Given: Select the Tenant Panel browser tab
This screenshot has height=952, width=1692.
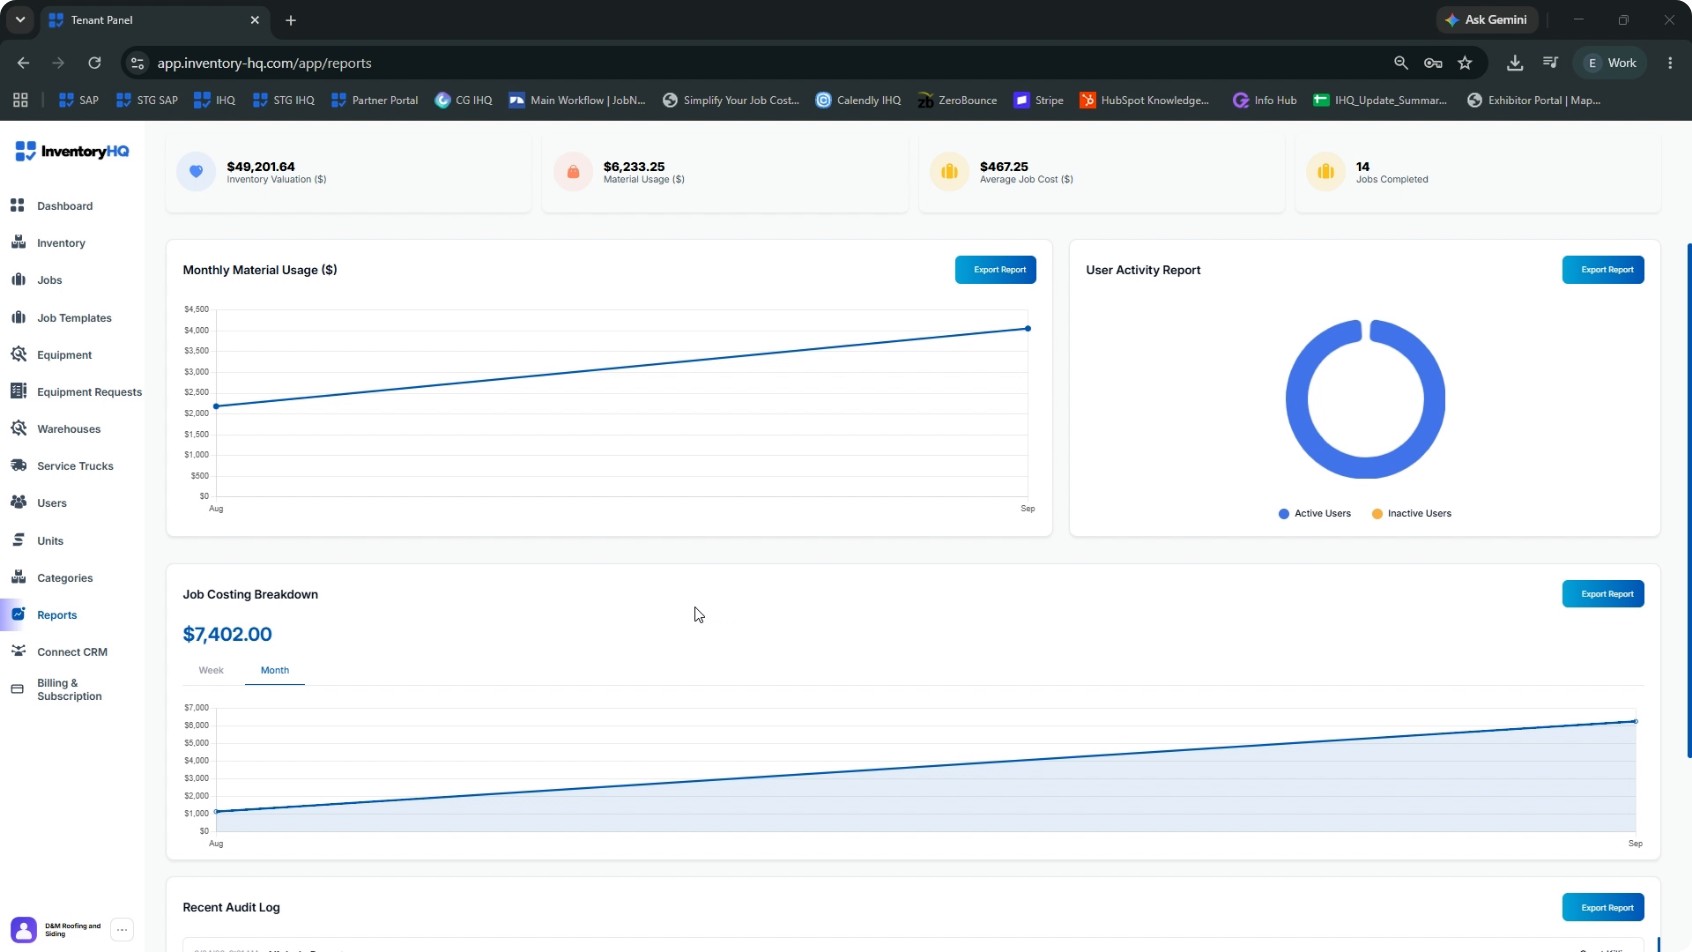Looking at the screenshot, I should click(154, 20).
